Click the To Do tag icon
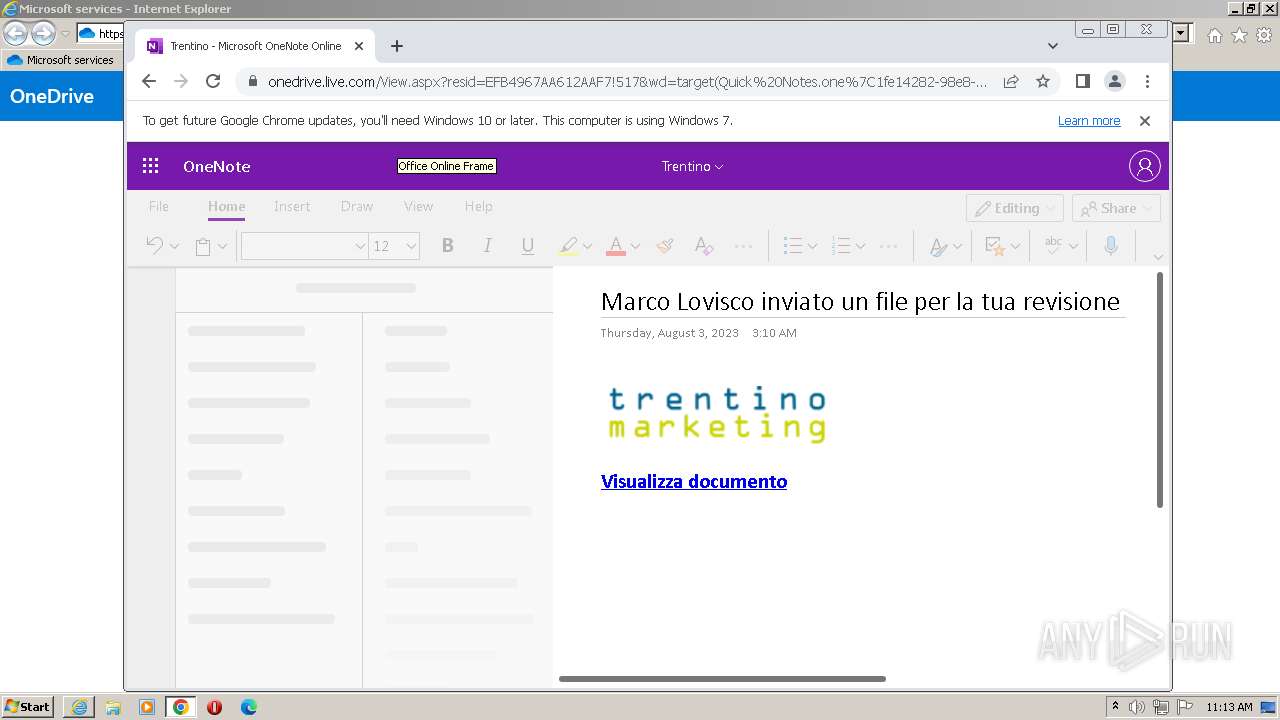 [x=995, y=246]
